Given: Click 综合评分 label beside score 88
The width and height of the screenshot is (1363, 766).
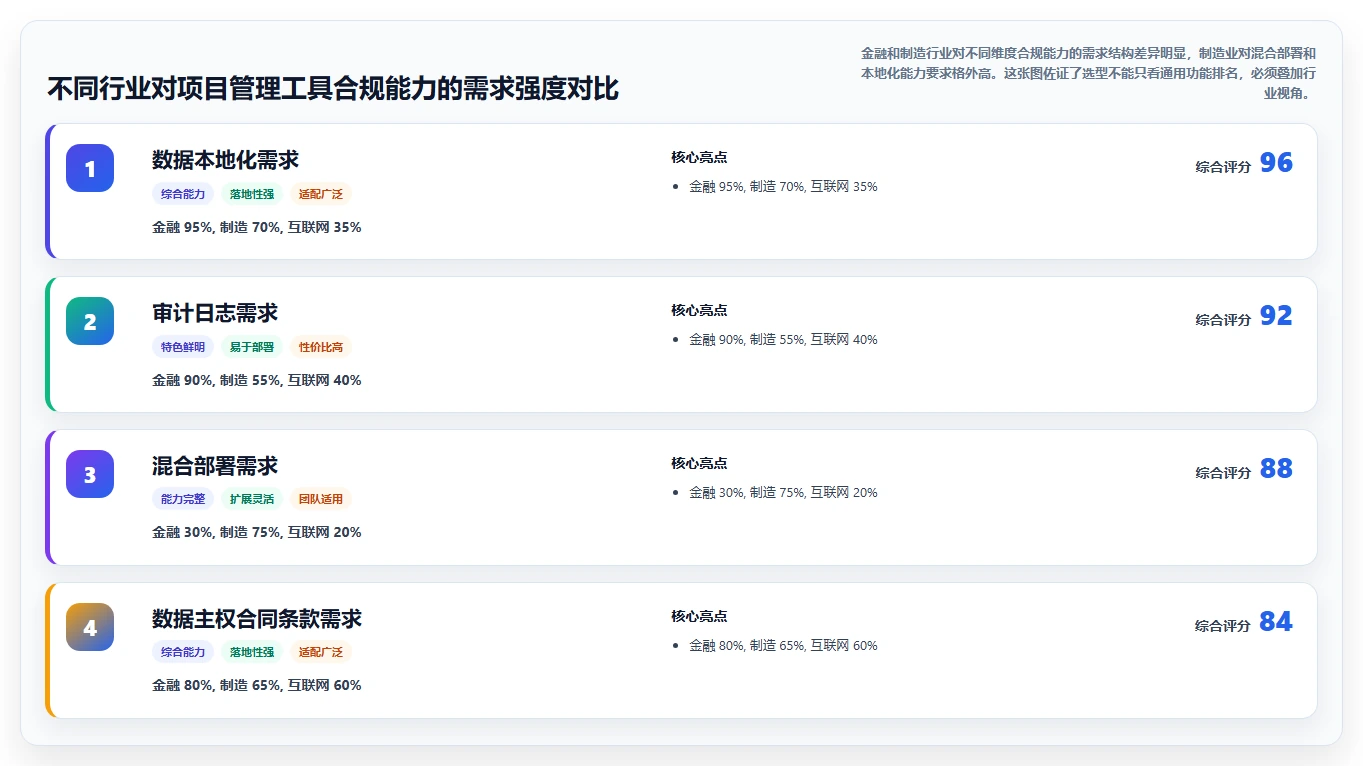Looking at the screenshot, I should (x=1223, y=473).
